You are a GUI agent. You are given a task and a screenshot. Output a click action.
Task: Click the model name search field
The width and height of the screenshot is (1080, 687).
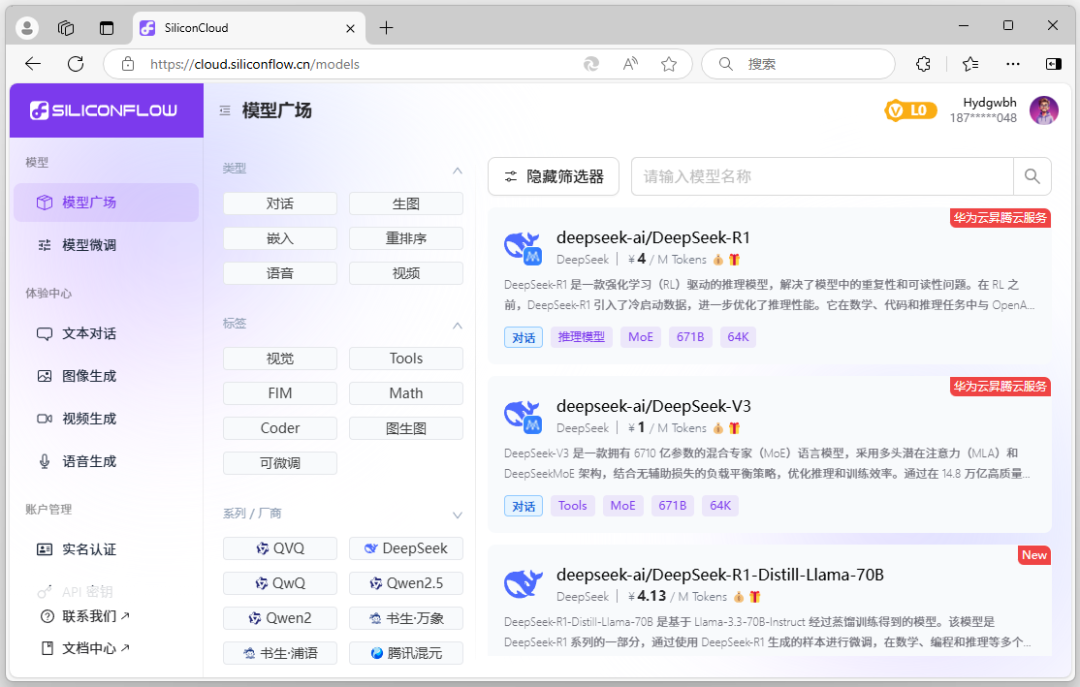(820, 176)
